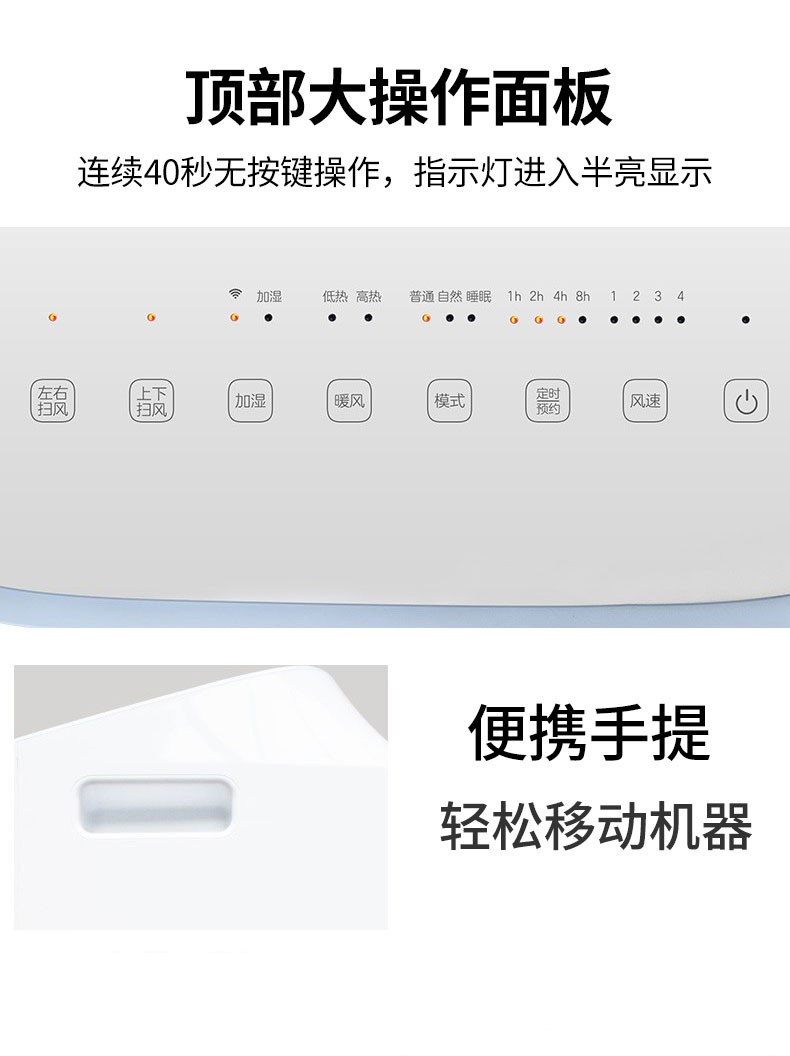
Task: Tap the power button icon
Action: coord(746,401)
